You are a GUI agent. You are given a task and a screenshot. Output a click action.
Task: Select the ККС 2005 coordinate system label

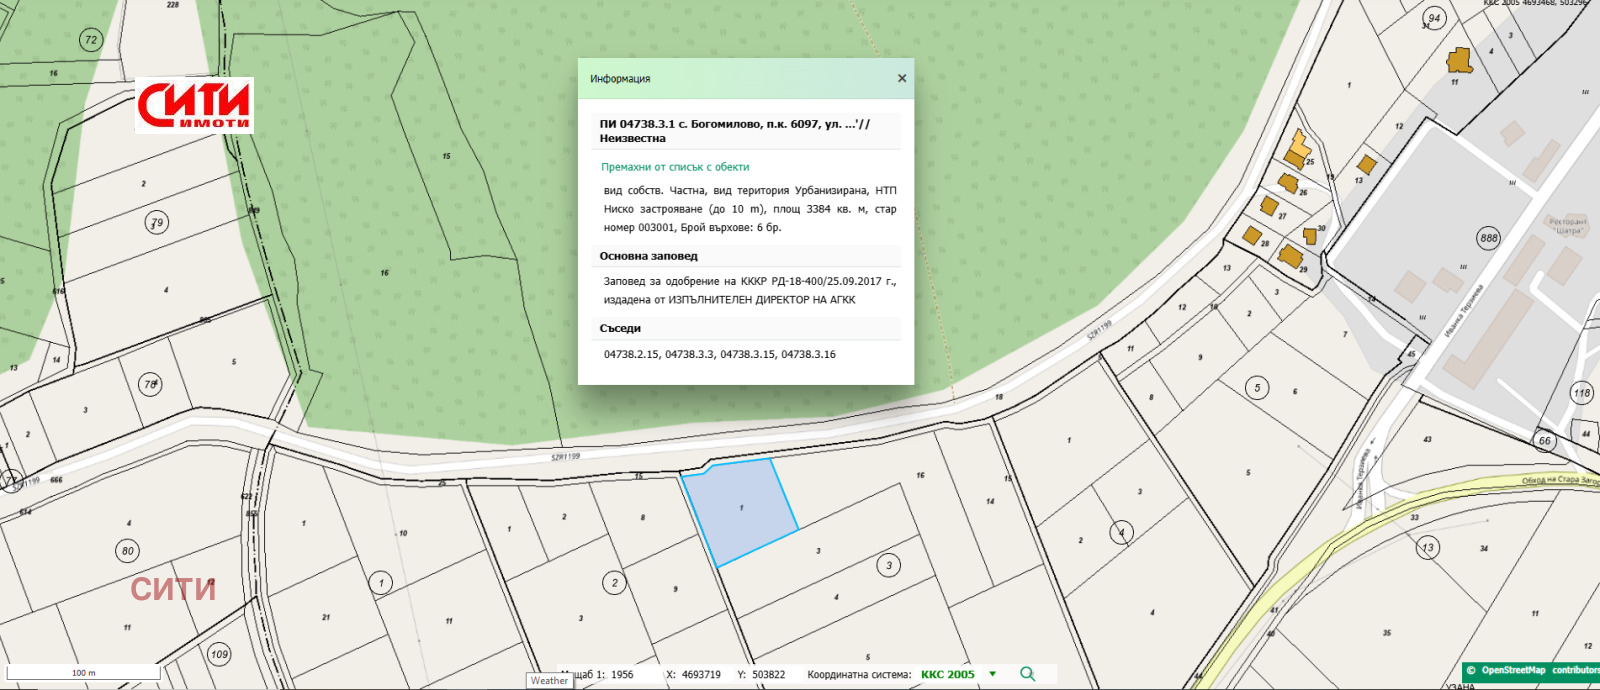tap(947, 674)
